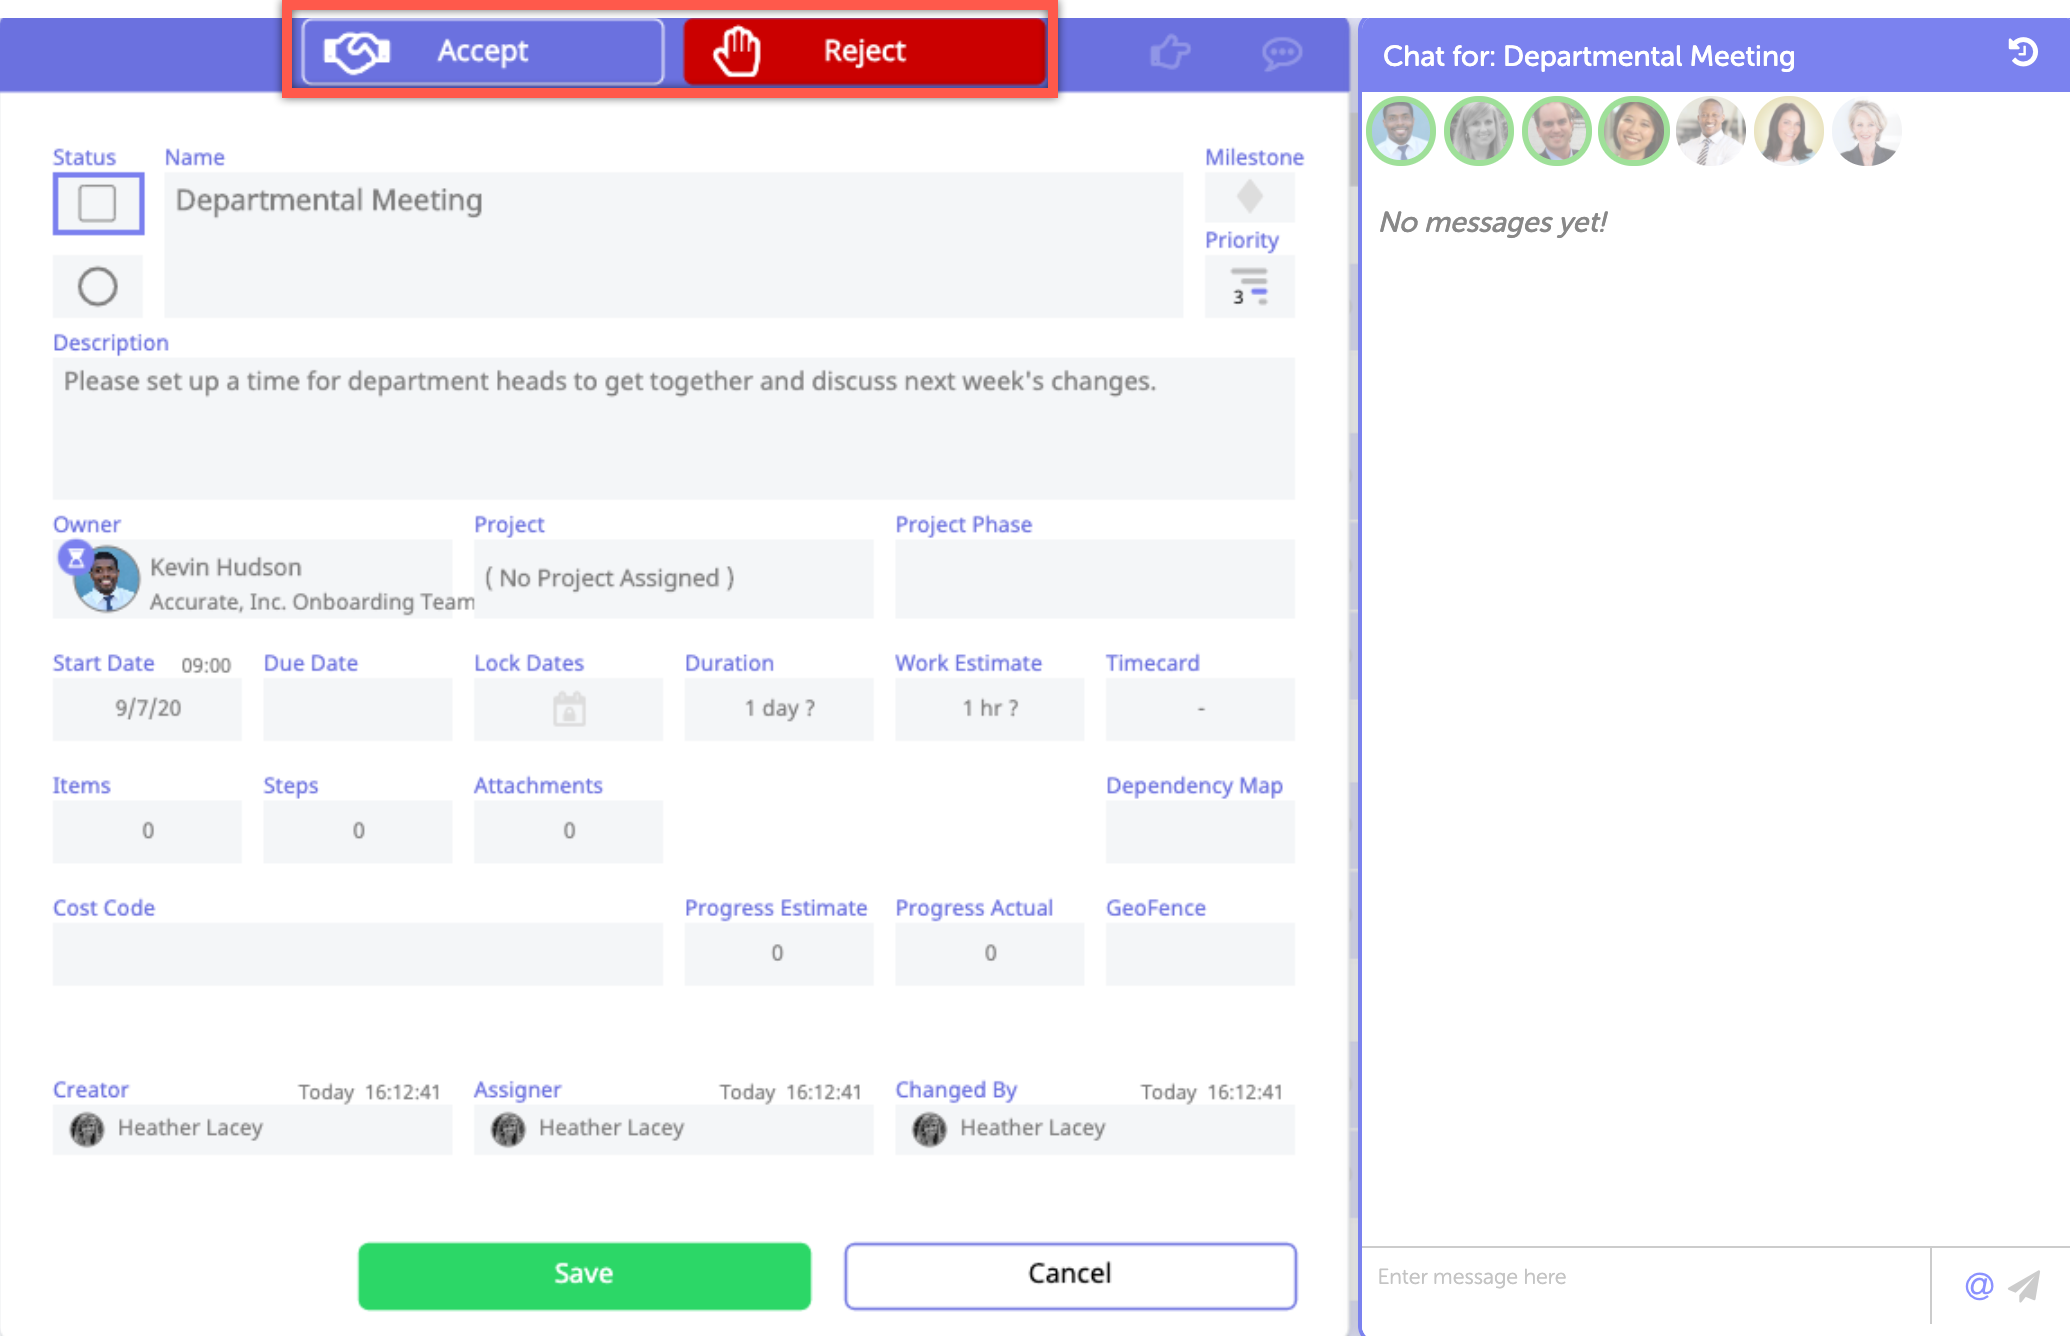Click the Reject hand icon
The width and height of the screenshot is (2070, 1336).
[737, 52]
